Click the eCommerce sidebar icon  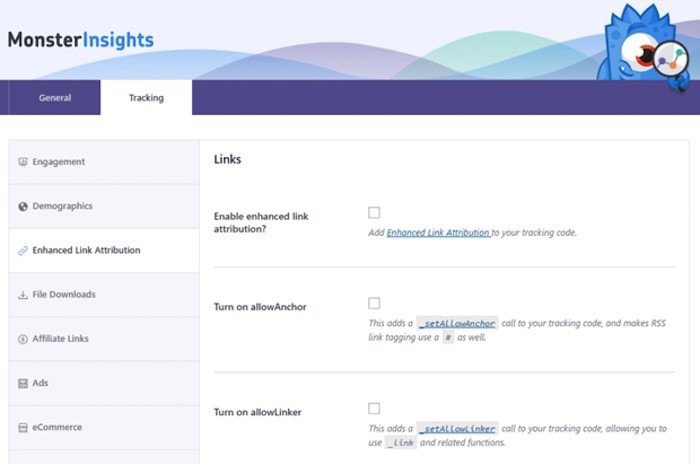[x=23, y=427]
